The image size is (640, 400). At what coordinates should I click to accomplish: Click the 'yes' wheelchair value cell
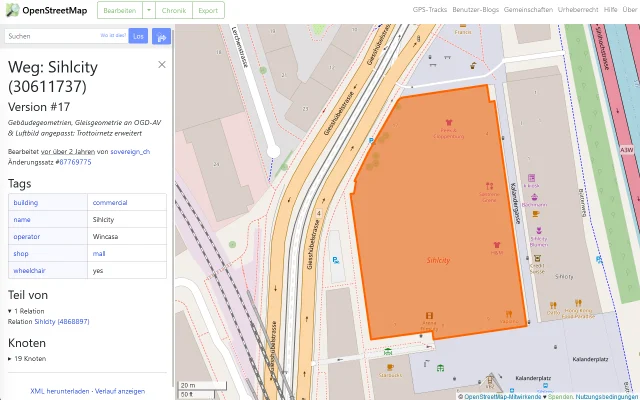pos(127,271)
